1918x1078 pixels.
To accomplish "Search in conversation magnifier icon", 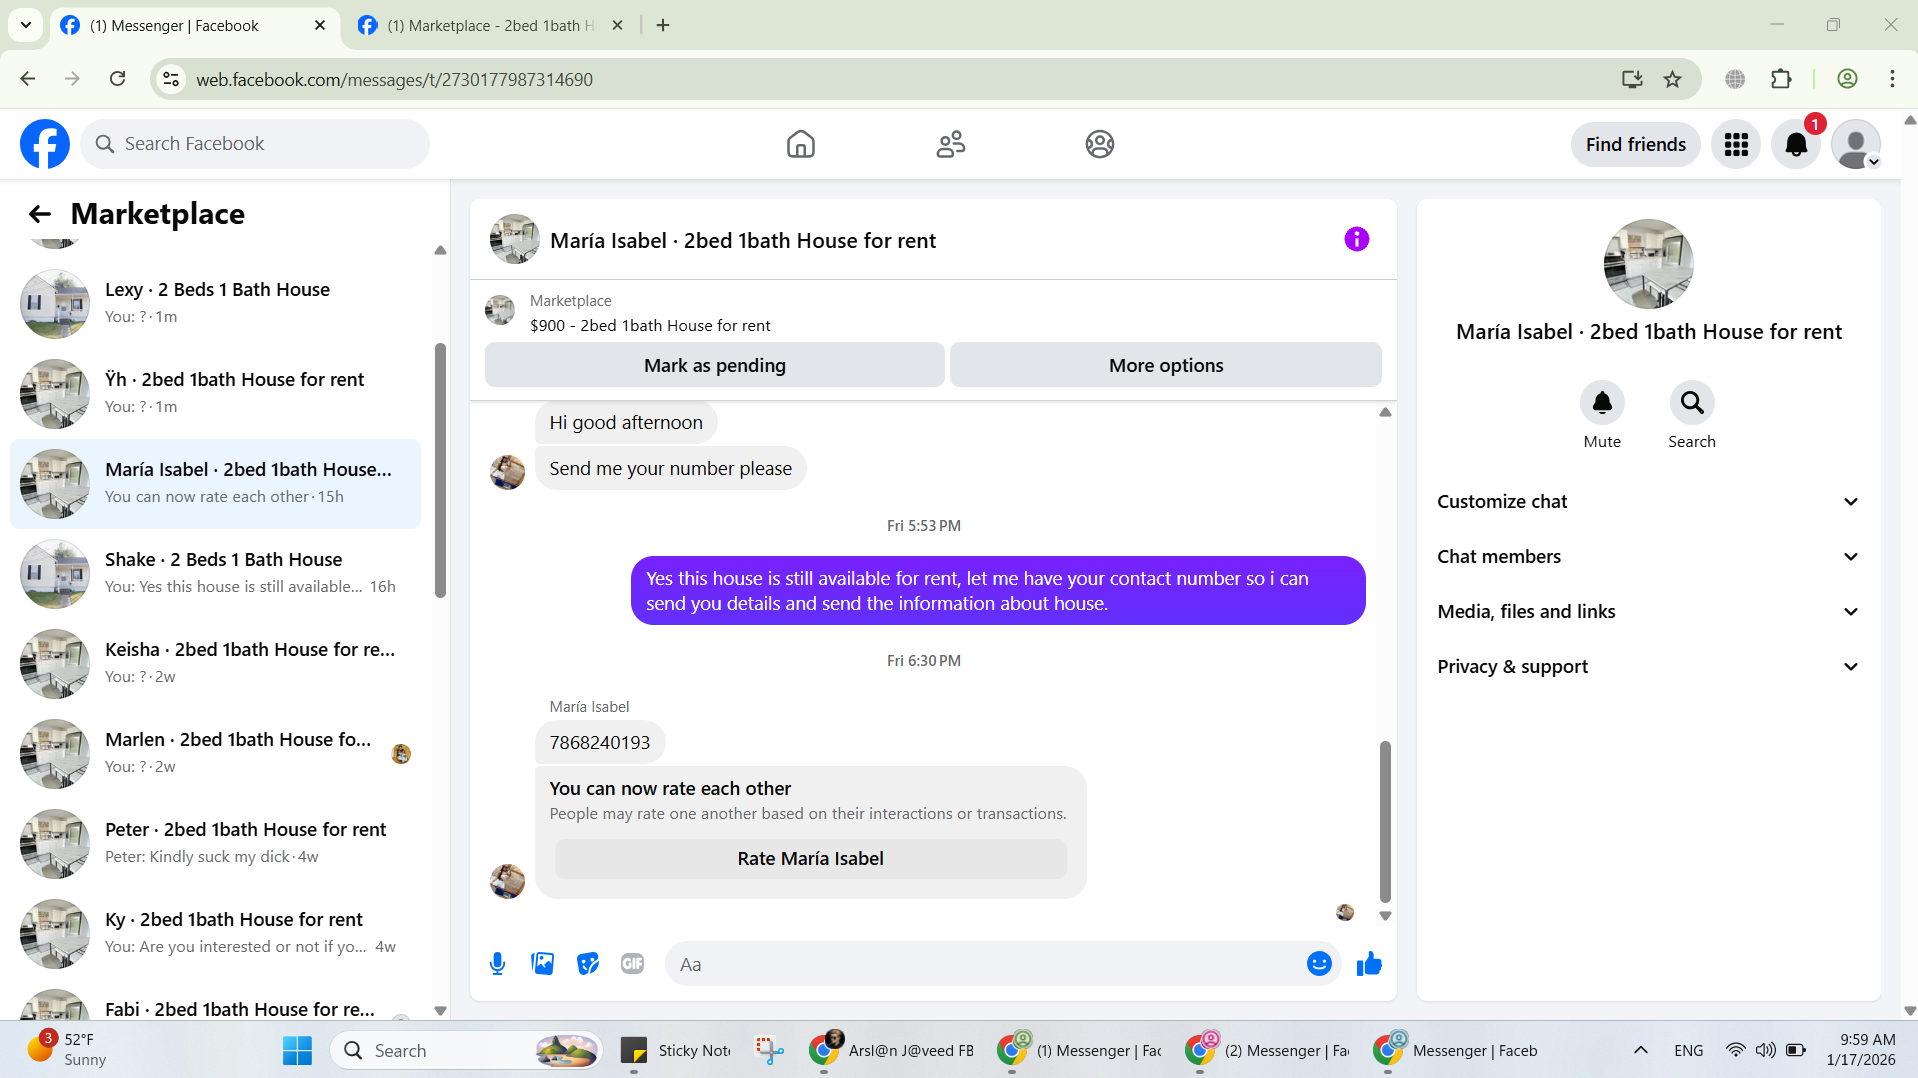I will (x=1691, y=402).
